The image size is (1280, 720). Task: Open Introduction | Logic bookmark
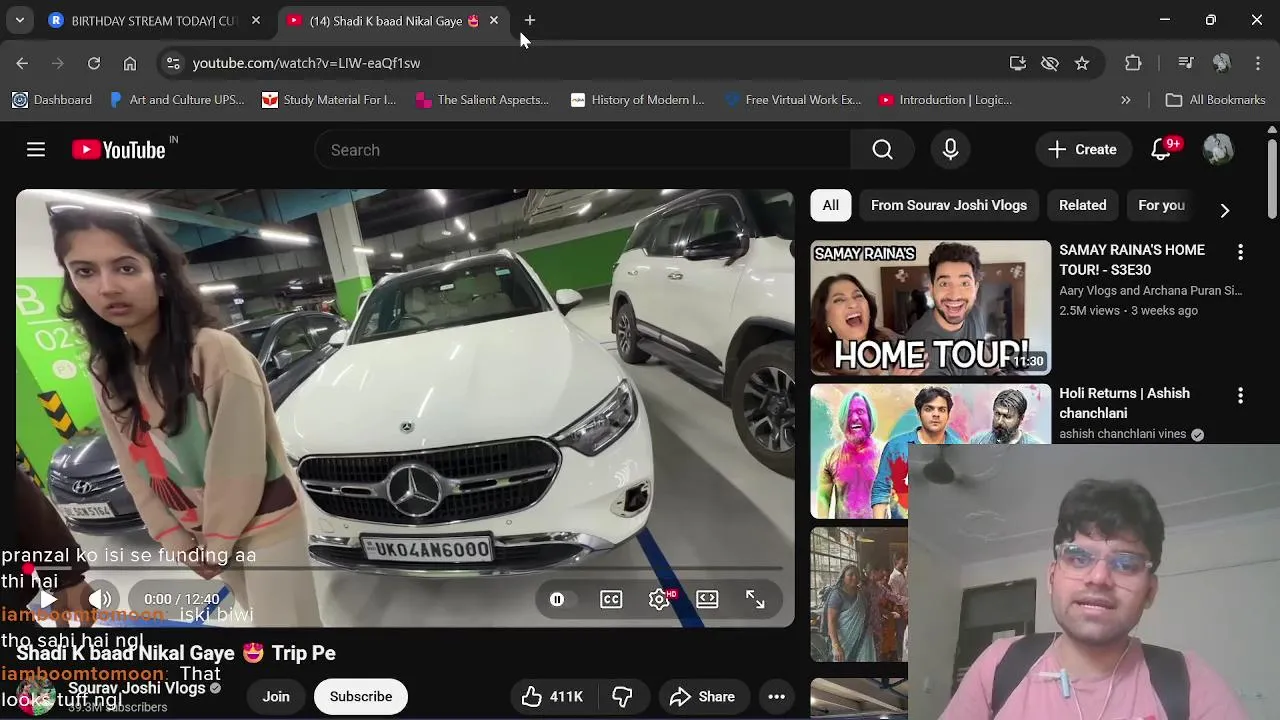point(946,100)
